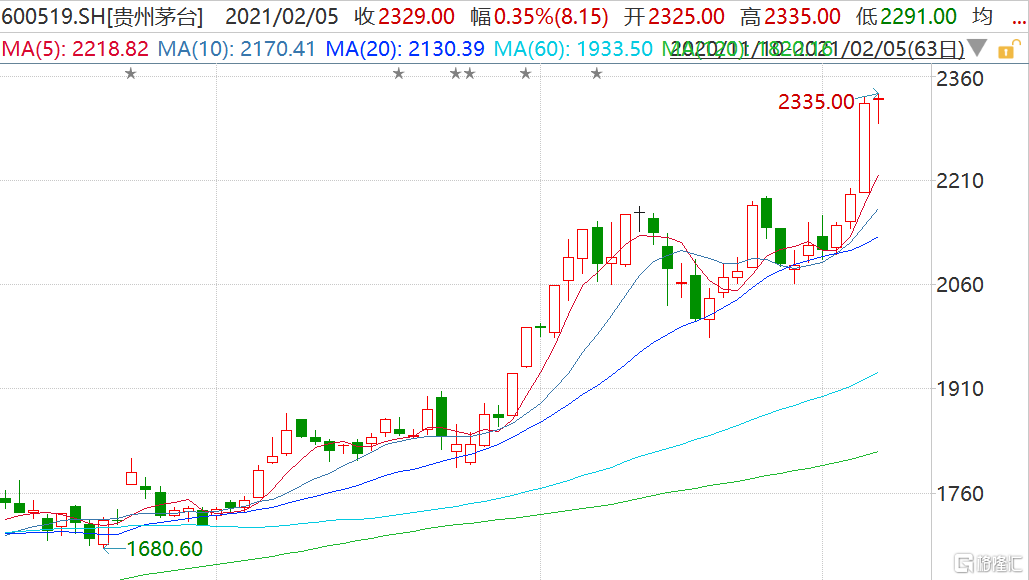Select the leftmost star event marker
This screenshot has width=1029, height=580.
[131, 74]
